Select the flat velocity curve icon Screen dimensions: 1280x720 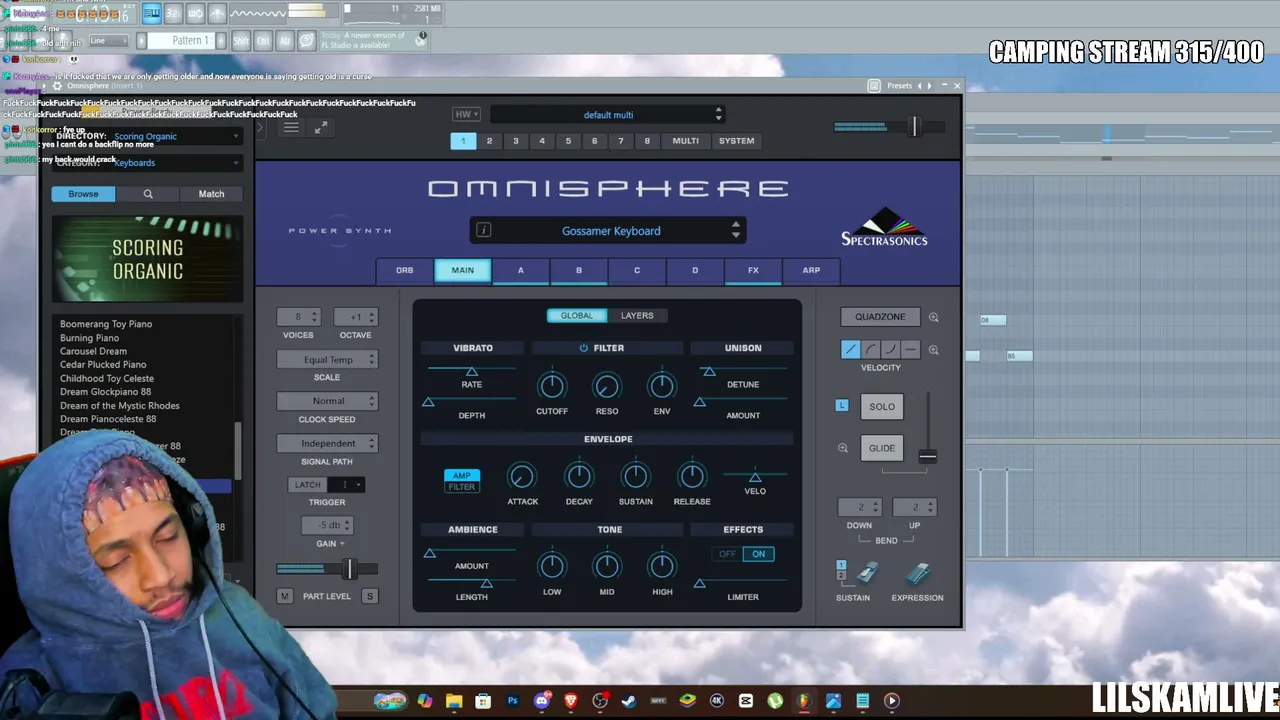tap(910, 349)
